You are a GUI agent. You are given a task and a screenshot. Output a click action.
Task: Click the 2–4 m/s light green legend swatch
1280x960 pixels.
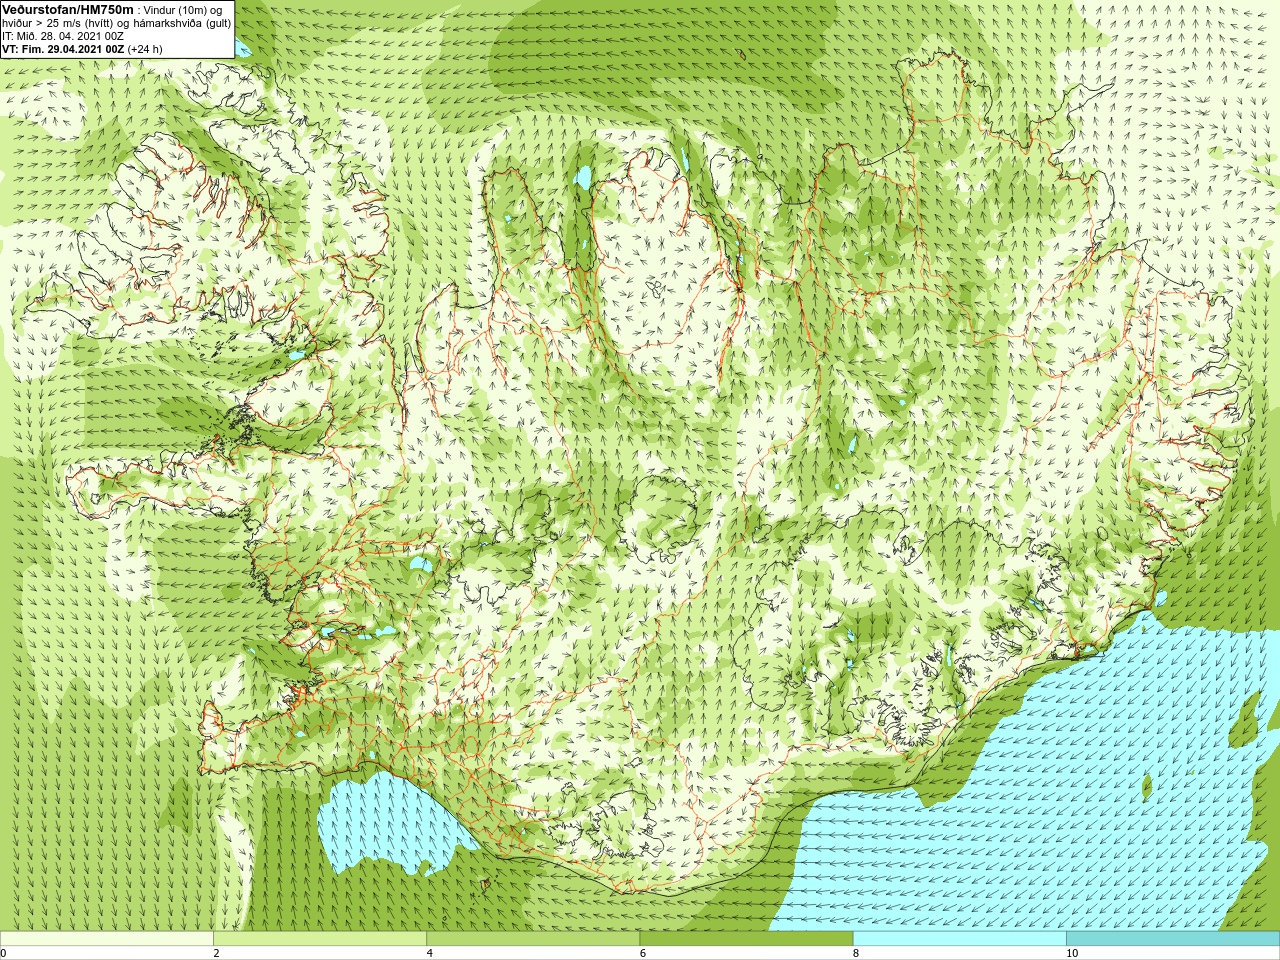point(320,939)
